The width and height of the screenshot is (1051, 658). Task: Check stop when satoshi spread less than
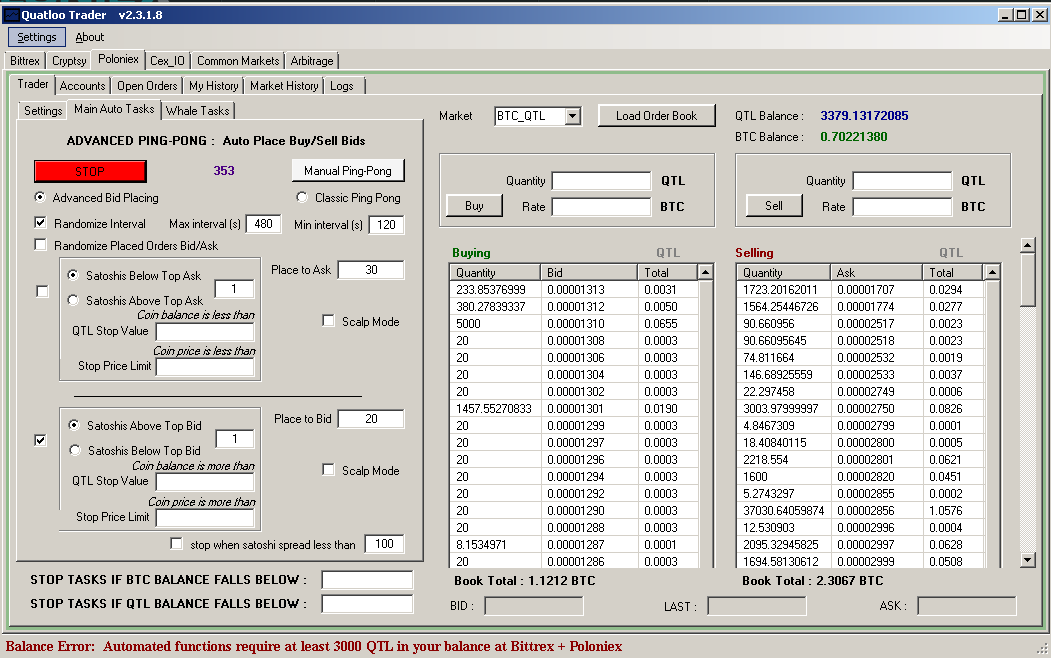coord(176,543)
